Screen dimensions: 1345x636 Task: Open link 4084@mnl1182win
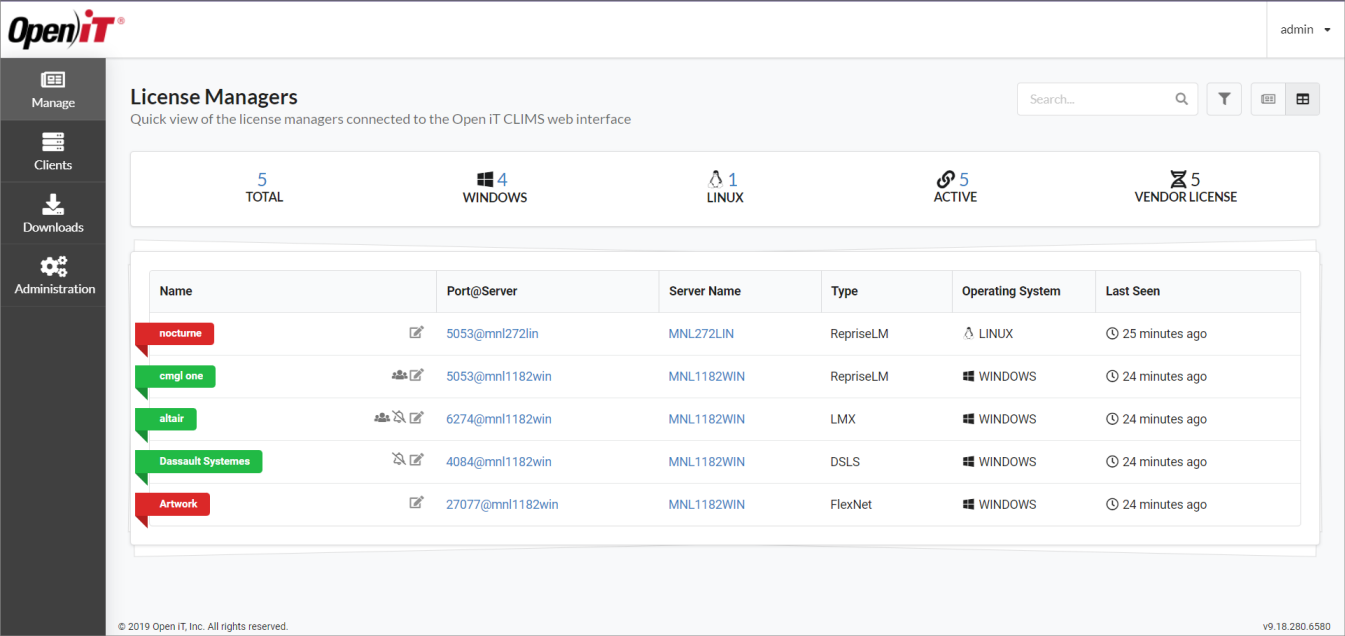pos(499,462)
